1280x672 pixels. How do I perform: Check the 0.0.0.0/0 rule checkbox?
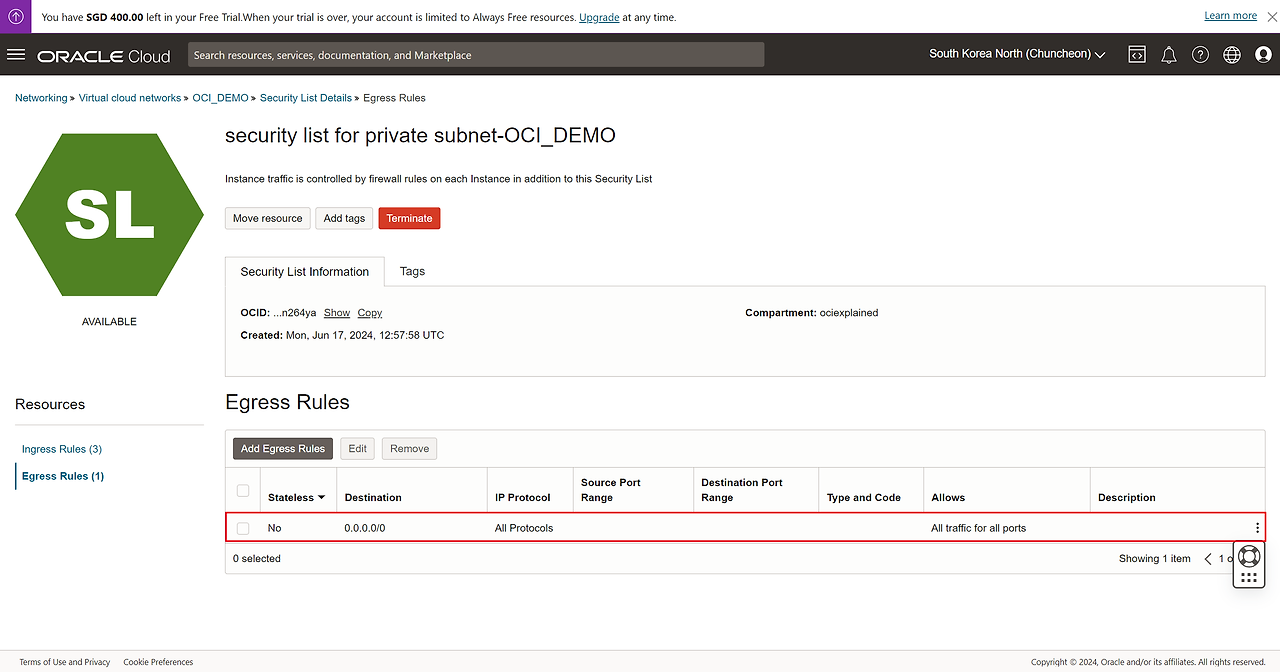point(243,528)
